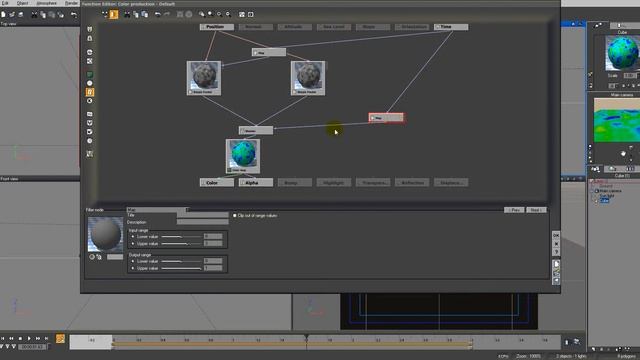Select the Bump output node
The width and height of the screenshot is (640, 360).
pos(295,182)
